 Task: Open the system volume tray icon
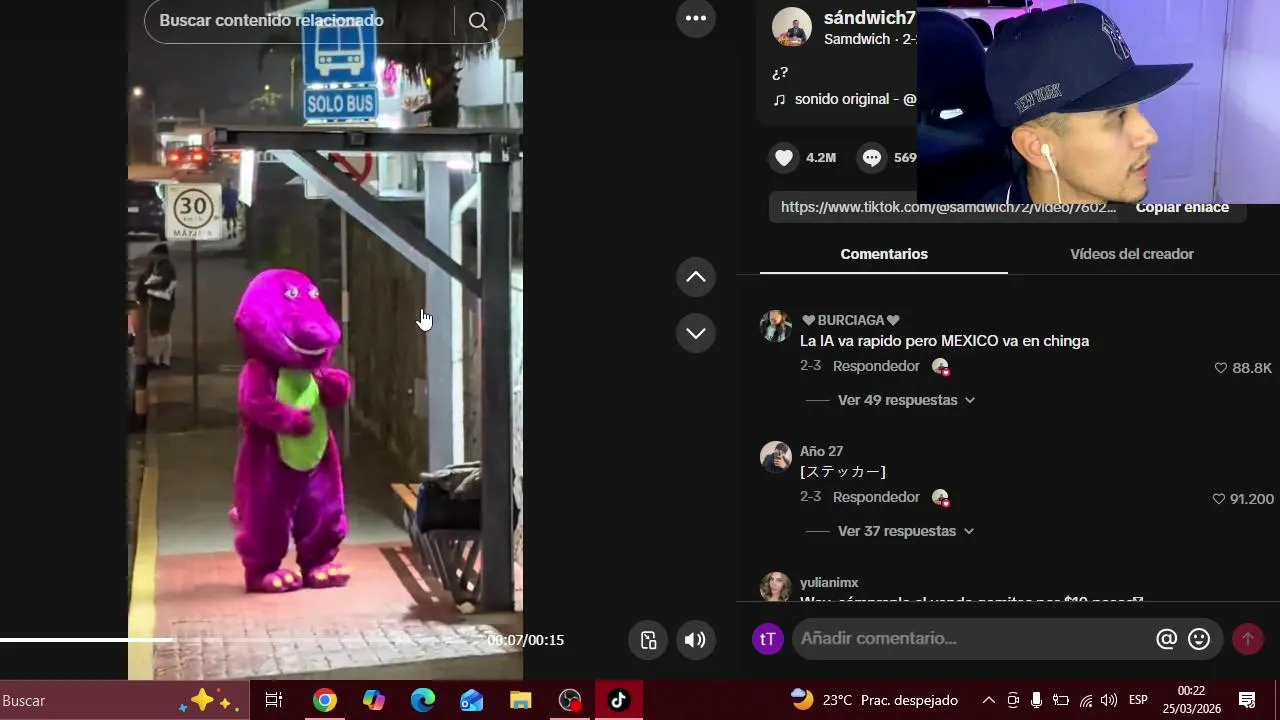[1109, 700]
